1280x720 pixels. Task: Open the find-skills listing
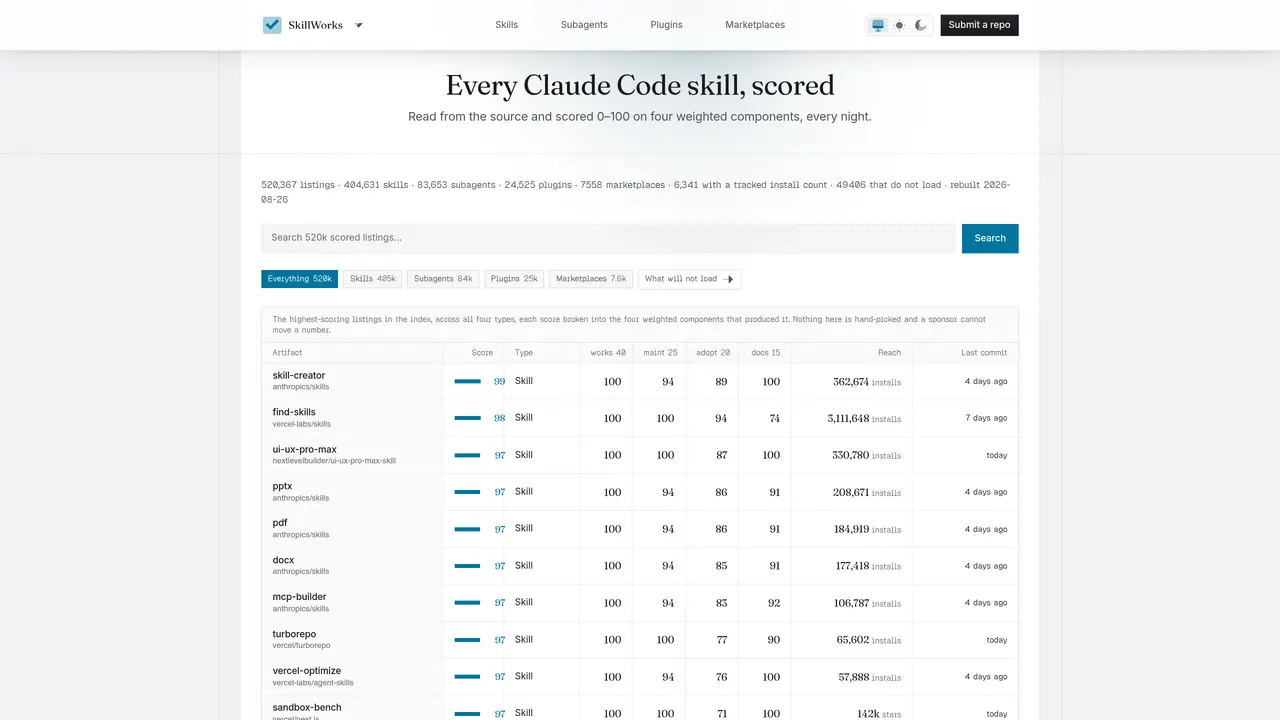294,412
